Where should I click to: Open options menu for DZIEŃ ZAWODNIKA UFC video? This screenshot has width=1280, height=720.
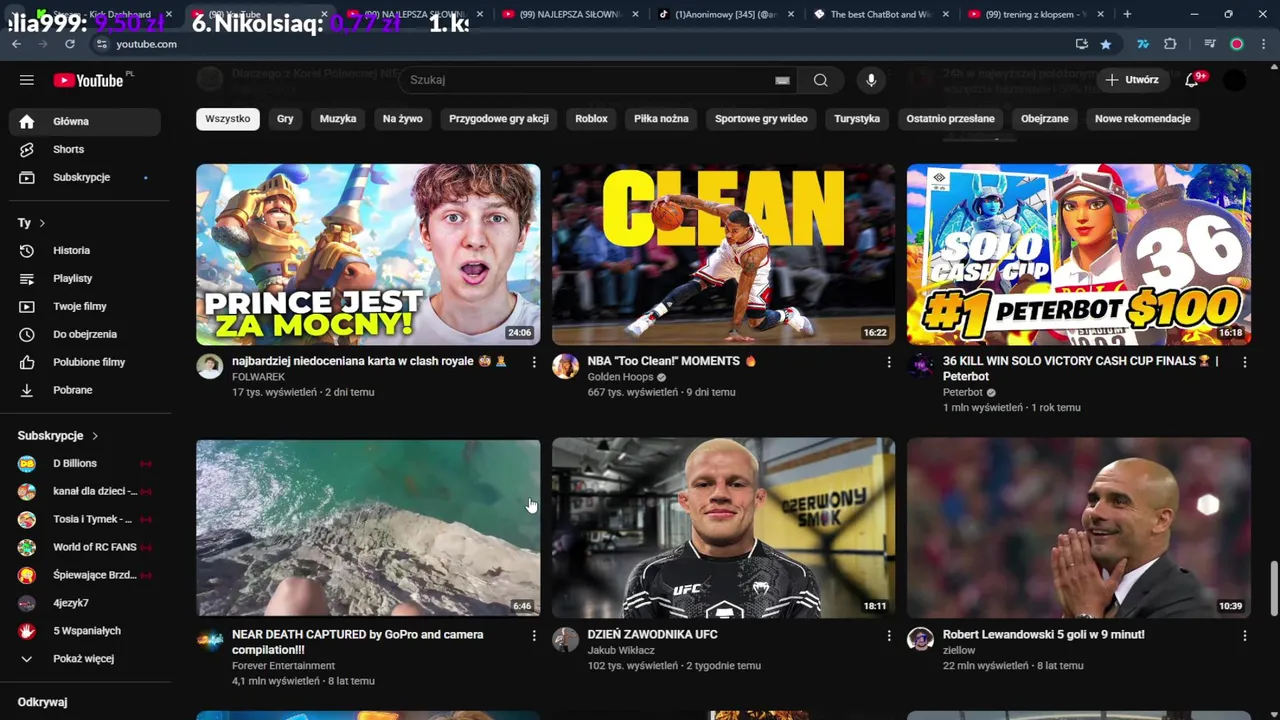[888, 635]
